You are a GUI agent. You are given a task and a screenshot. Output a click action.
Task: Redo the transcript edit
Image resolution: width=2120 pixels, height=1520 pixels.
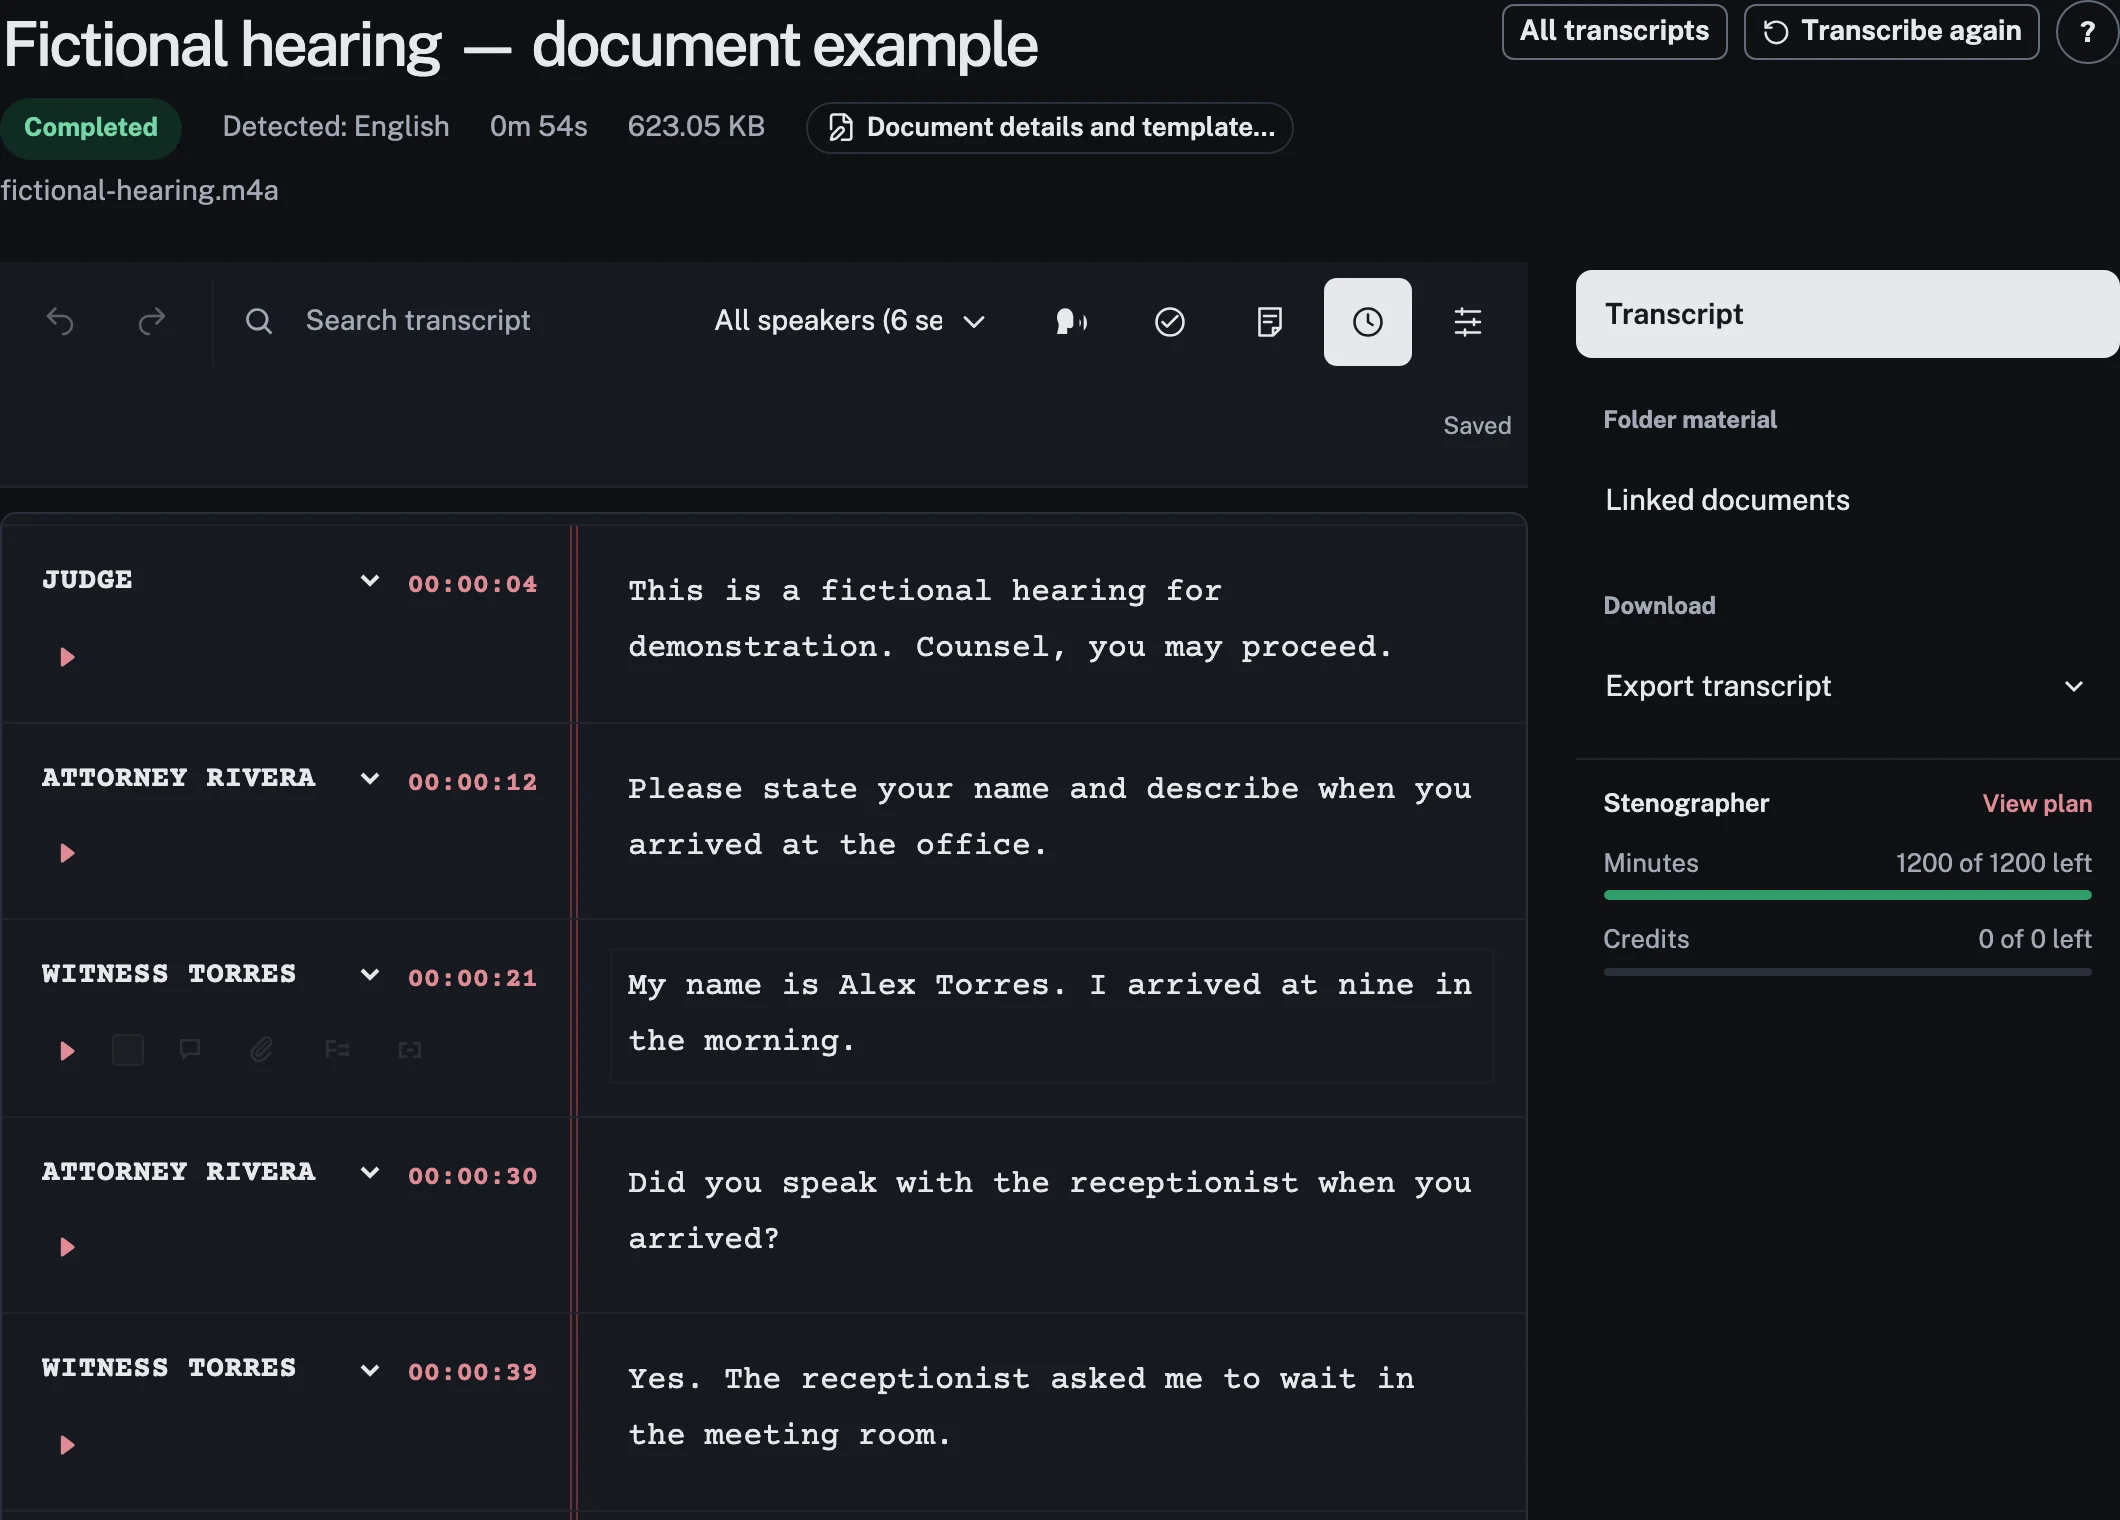[151, 321]
